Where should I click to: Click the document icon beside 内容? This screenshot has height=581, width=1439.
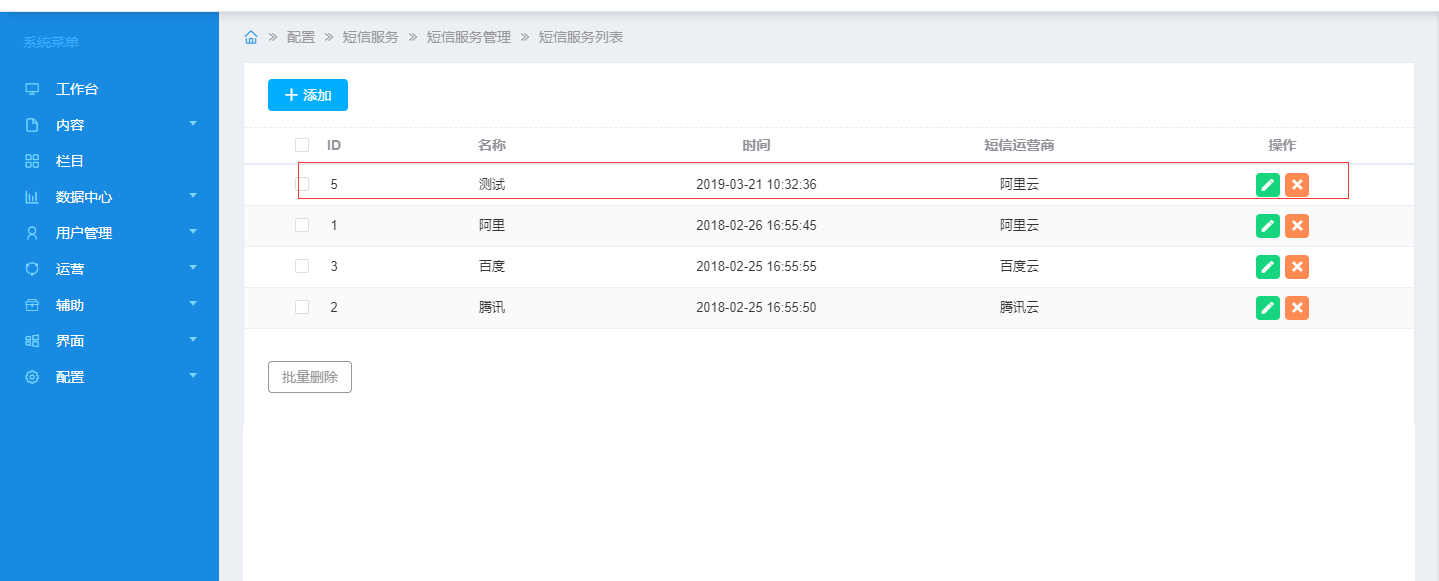coord(32,125)
